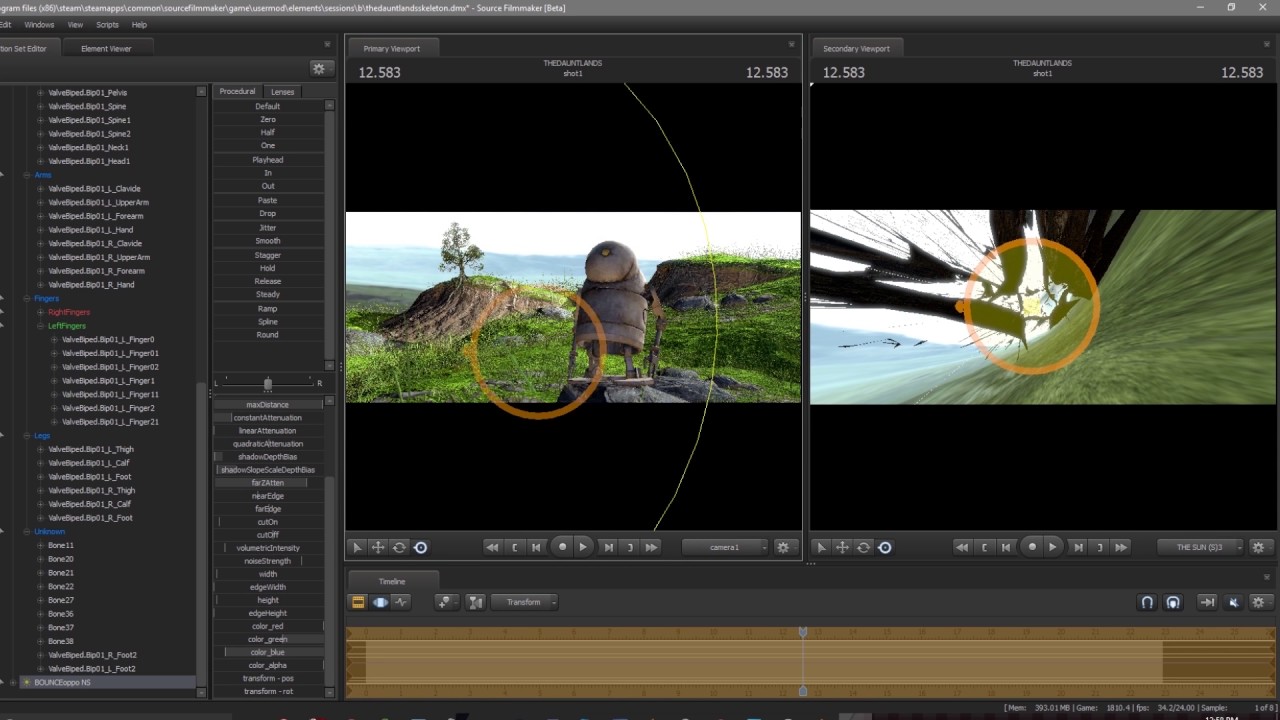Apply the Jitter procedural preset
The width and height of the screenshot is (1280, 720).
click(x=268, y=228)
